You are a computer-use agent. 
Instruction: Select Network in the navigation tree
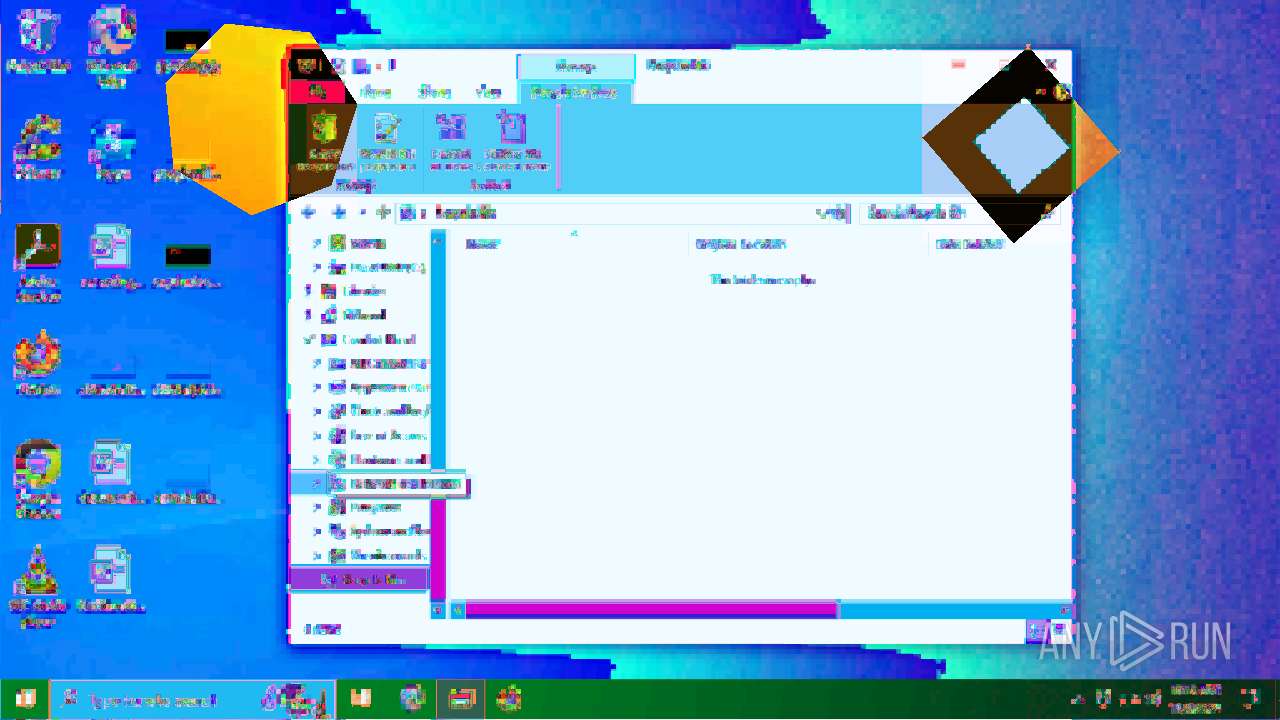[363, 315]
